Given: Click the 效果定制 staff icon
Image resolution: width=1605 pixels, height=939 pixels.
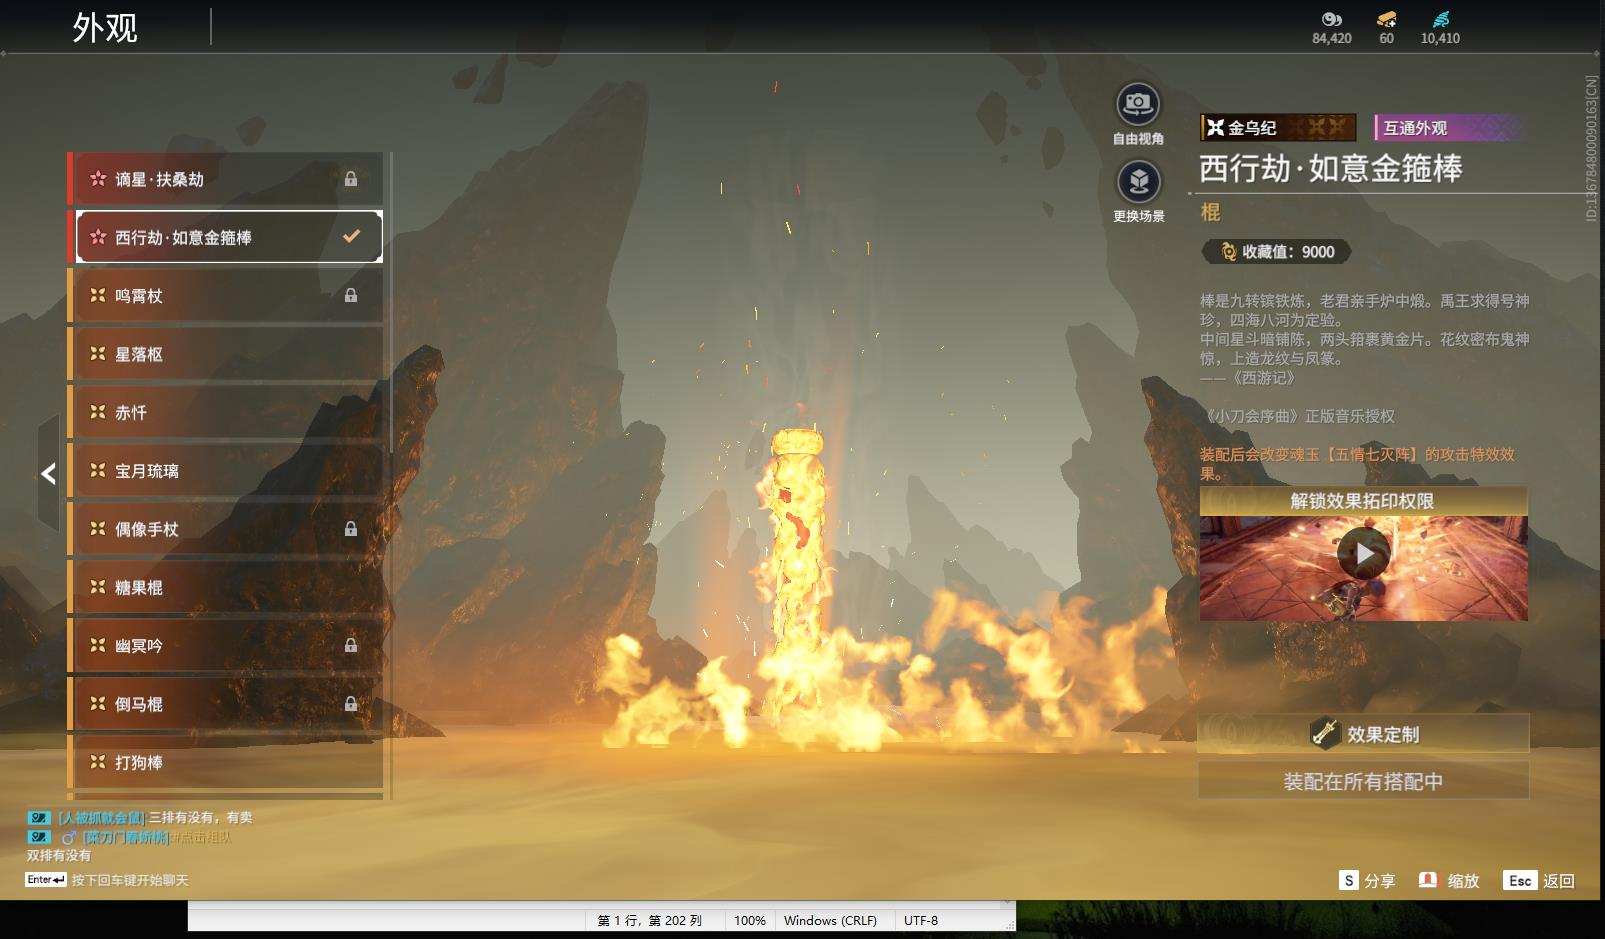Looking at the screenshot, I should (x=1325, y=733).
